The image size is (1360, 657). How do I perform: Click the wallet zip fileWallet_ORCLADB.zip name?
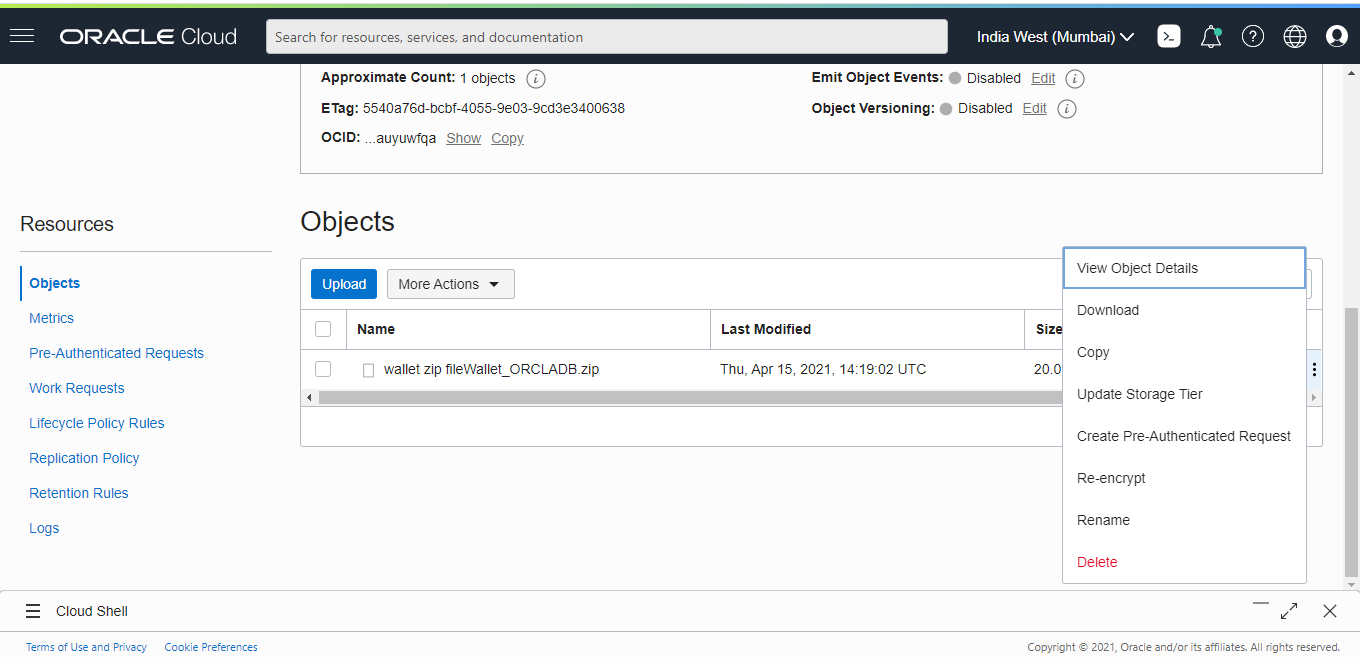click(492, 369)
